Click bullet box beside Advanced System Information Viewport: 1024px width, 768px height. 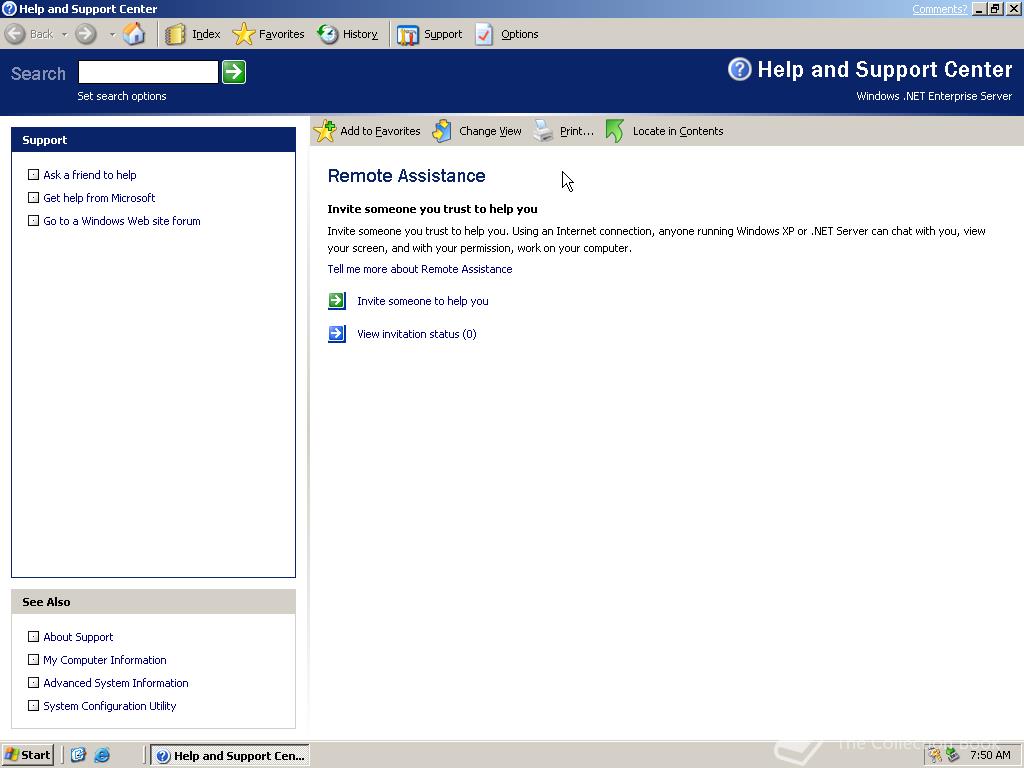(33, 682)
